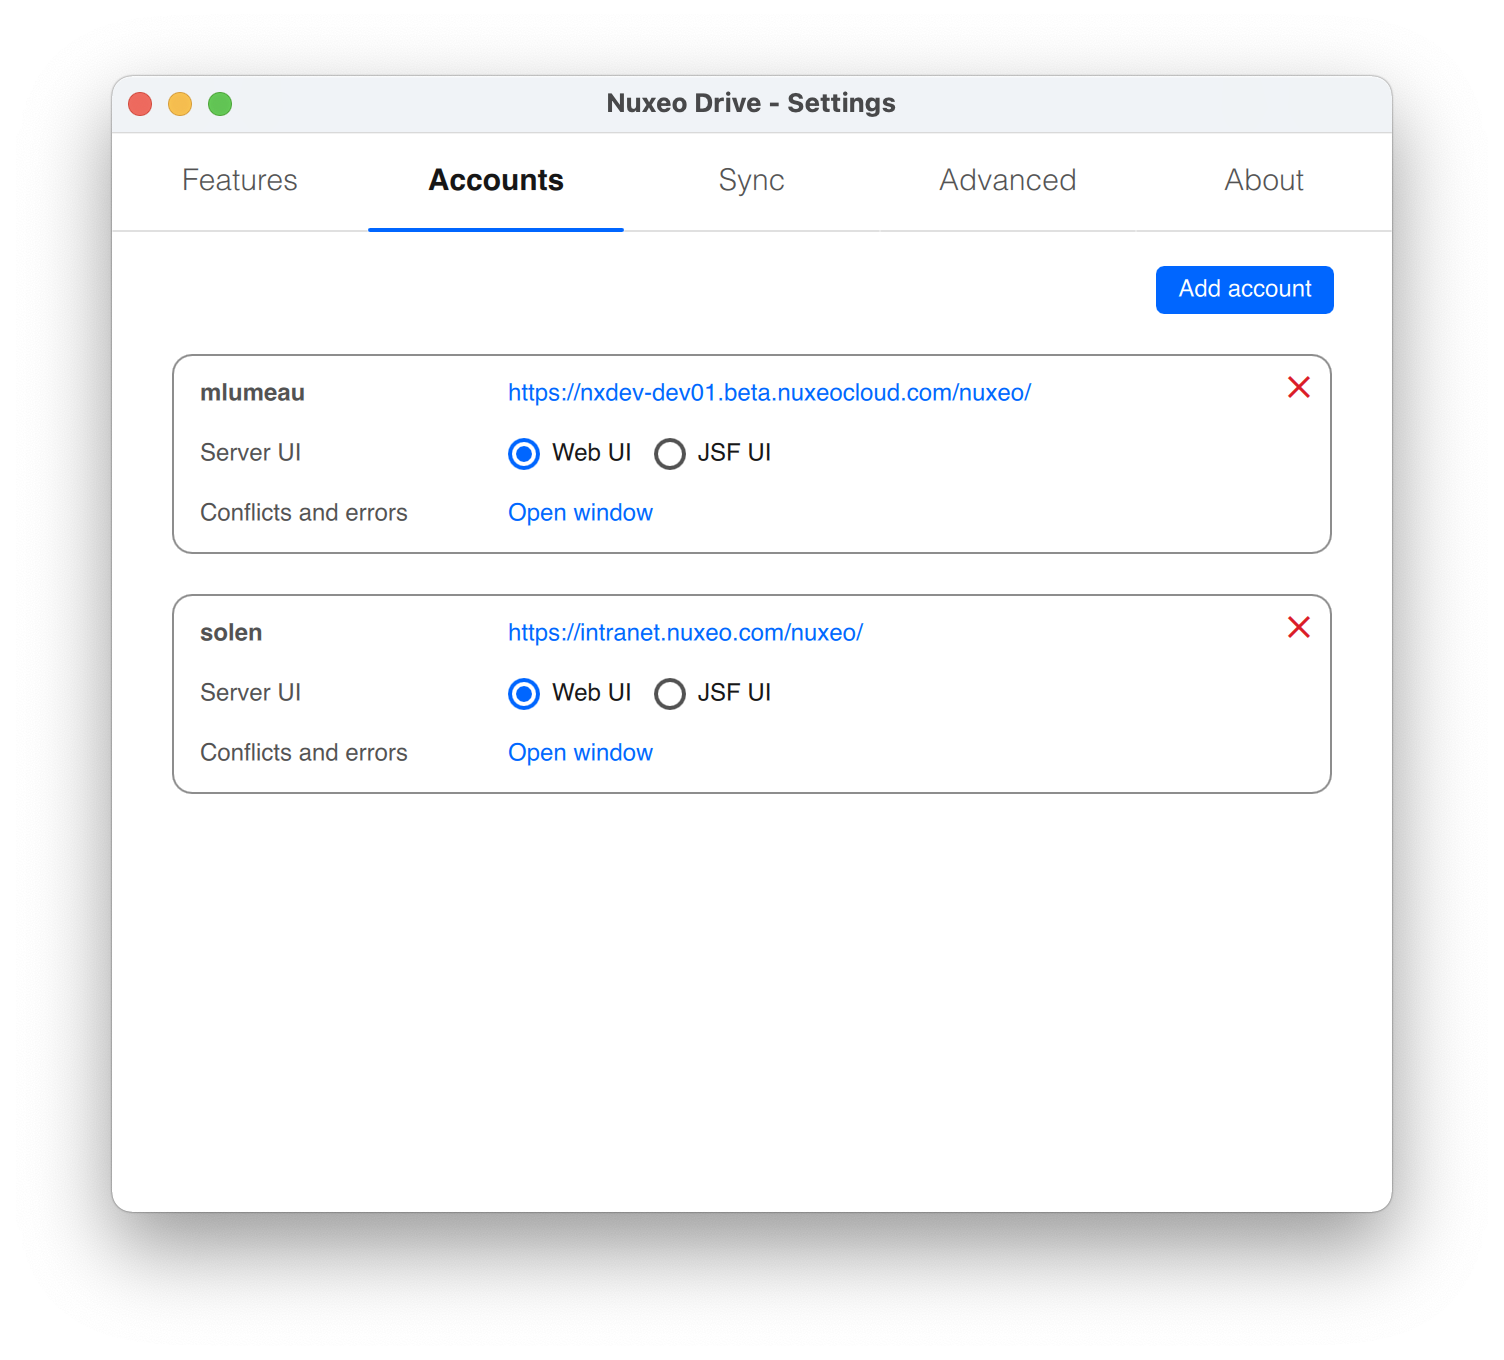The image size is (1504, 1360).
Task: Remove the mlumeau account with red X
Action: click(1298, 388)
